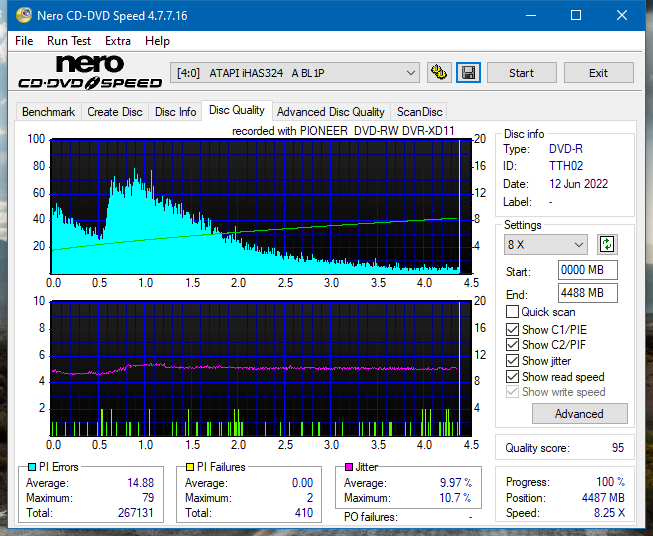Expand the ATAPI iHAS324 drive dropdown
653x536 pixels.
(294, 73)
